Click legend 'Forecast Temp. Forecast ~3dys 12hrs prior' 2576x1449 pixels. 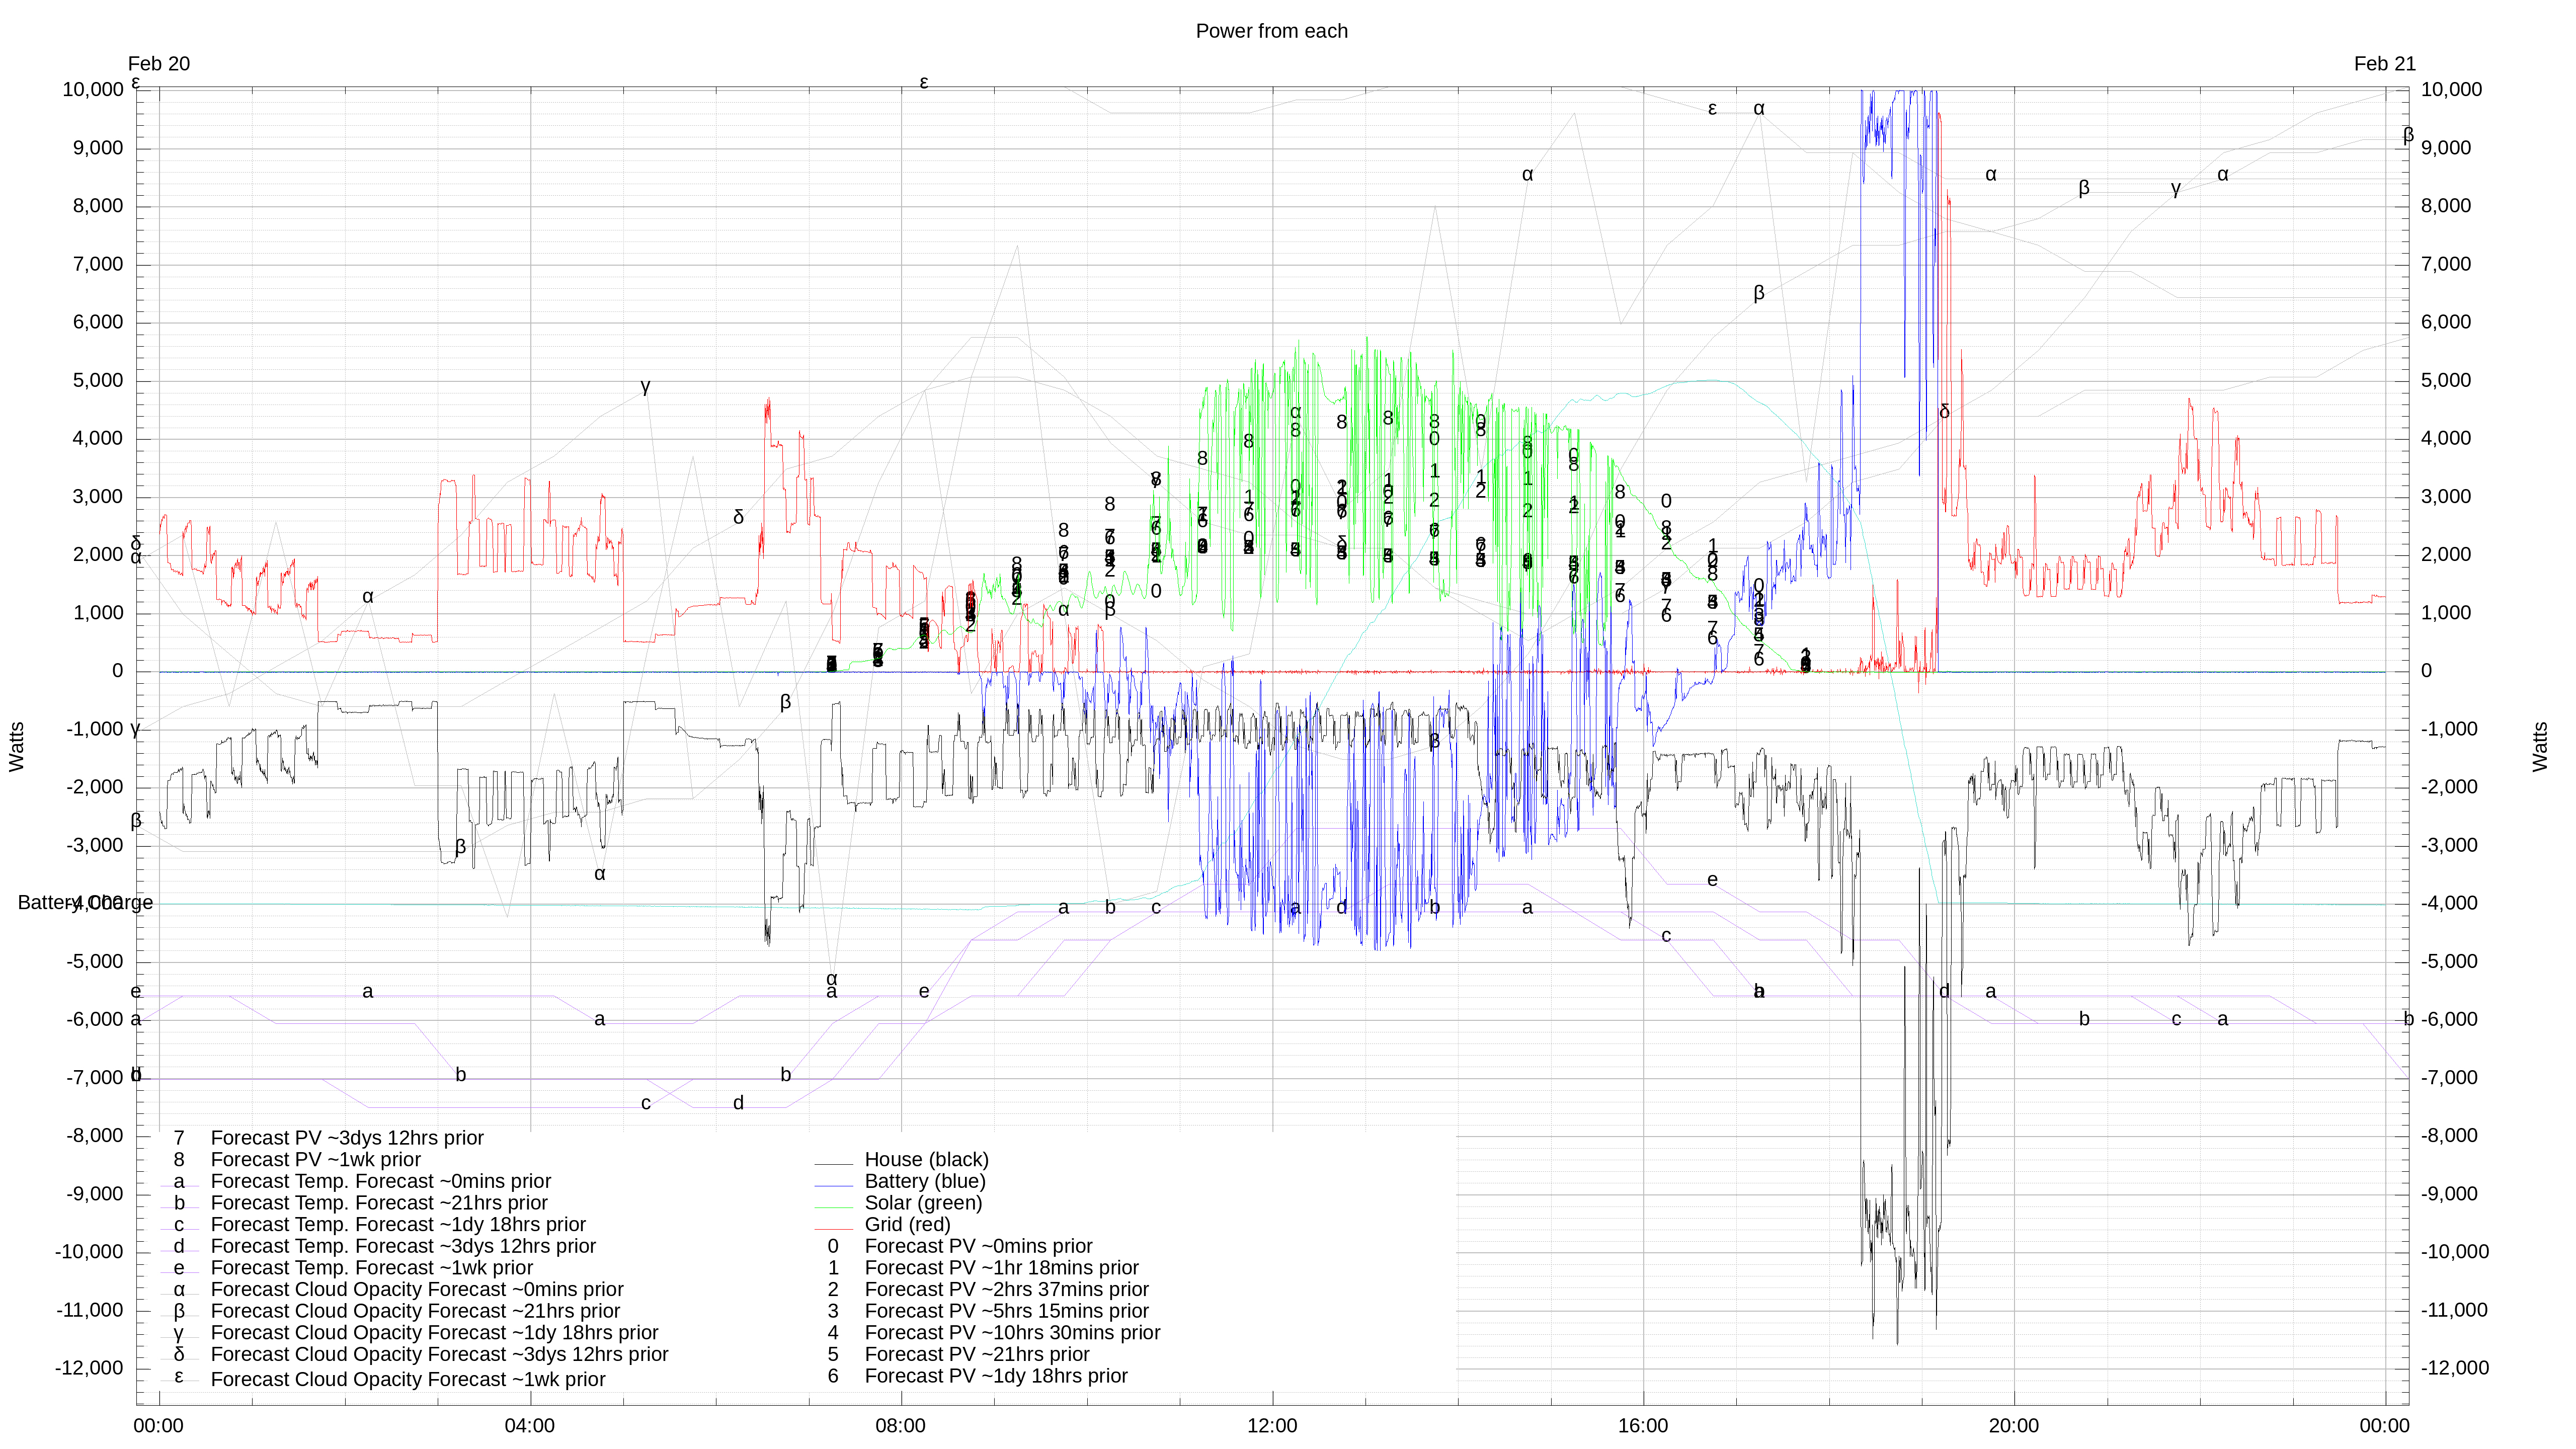(403, 1247)
